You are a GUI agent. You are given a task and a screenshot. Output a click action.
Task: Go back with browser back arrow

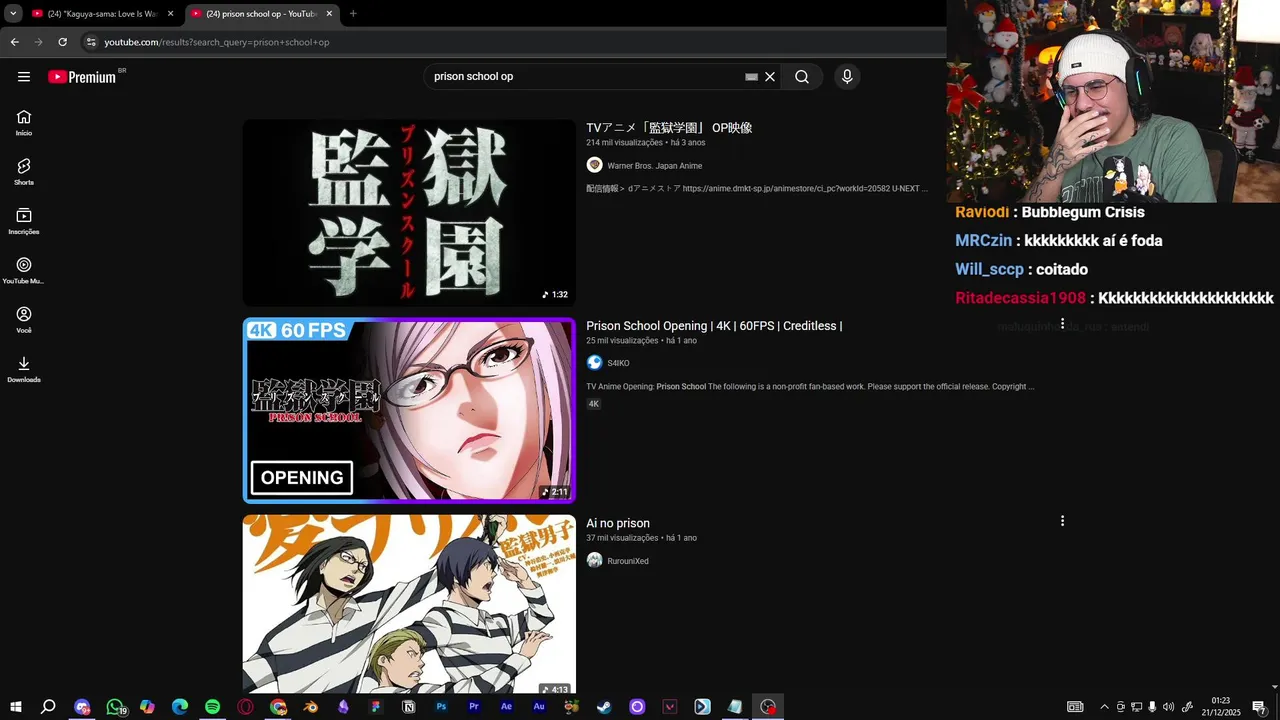click(14, 42)
